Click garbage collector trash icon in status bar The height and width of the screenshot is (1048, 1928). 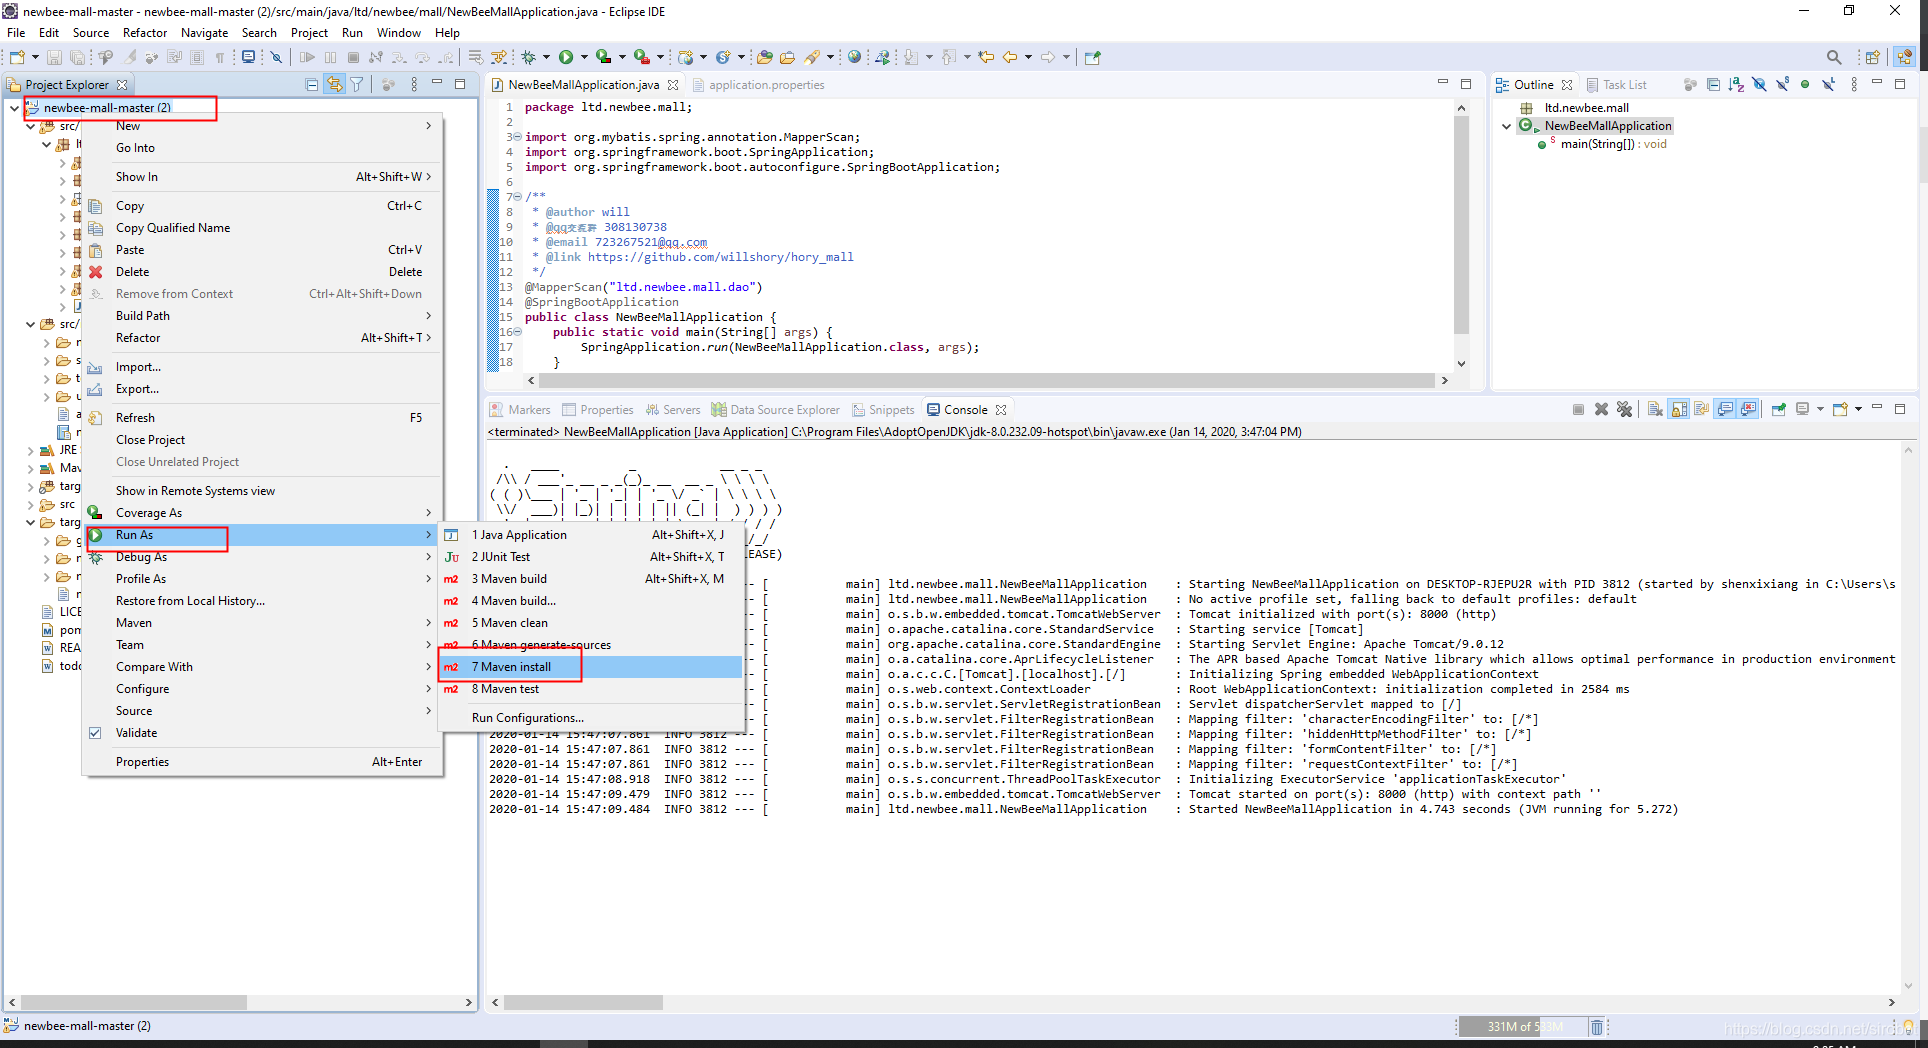click(1597, 1027)
